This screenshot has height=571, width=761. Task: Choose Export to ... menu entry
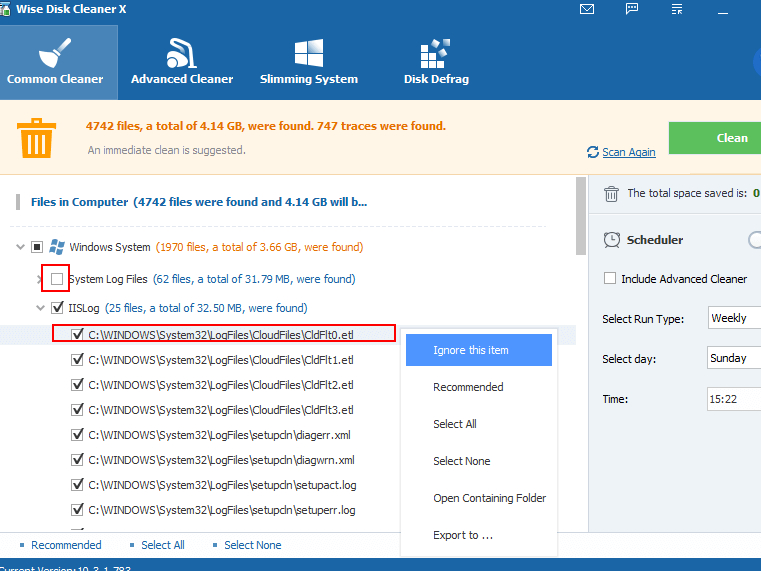(x=479, y=535)
